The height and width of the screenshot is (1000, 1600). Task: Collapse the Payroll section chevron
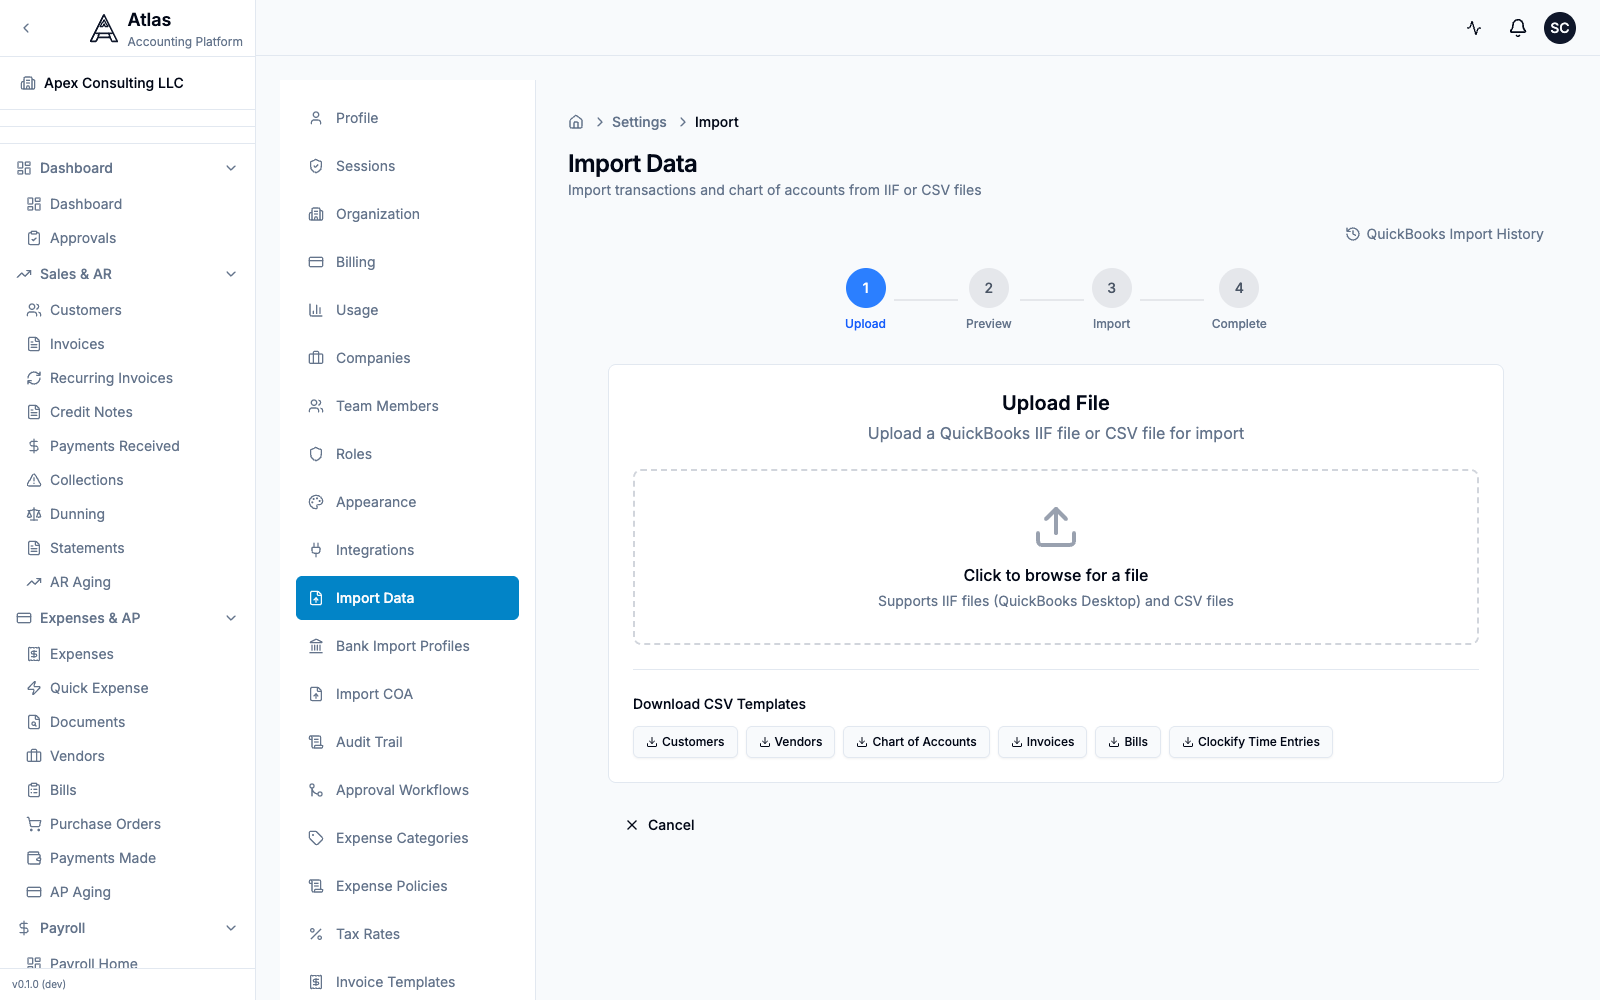(231, 928)
